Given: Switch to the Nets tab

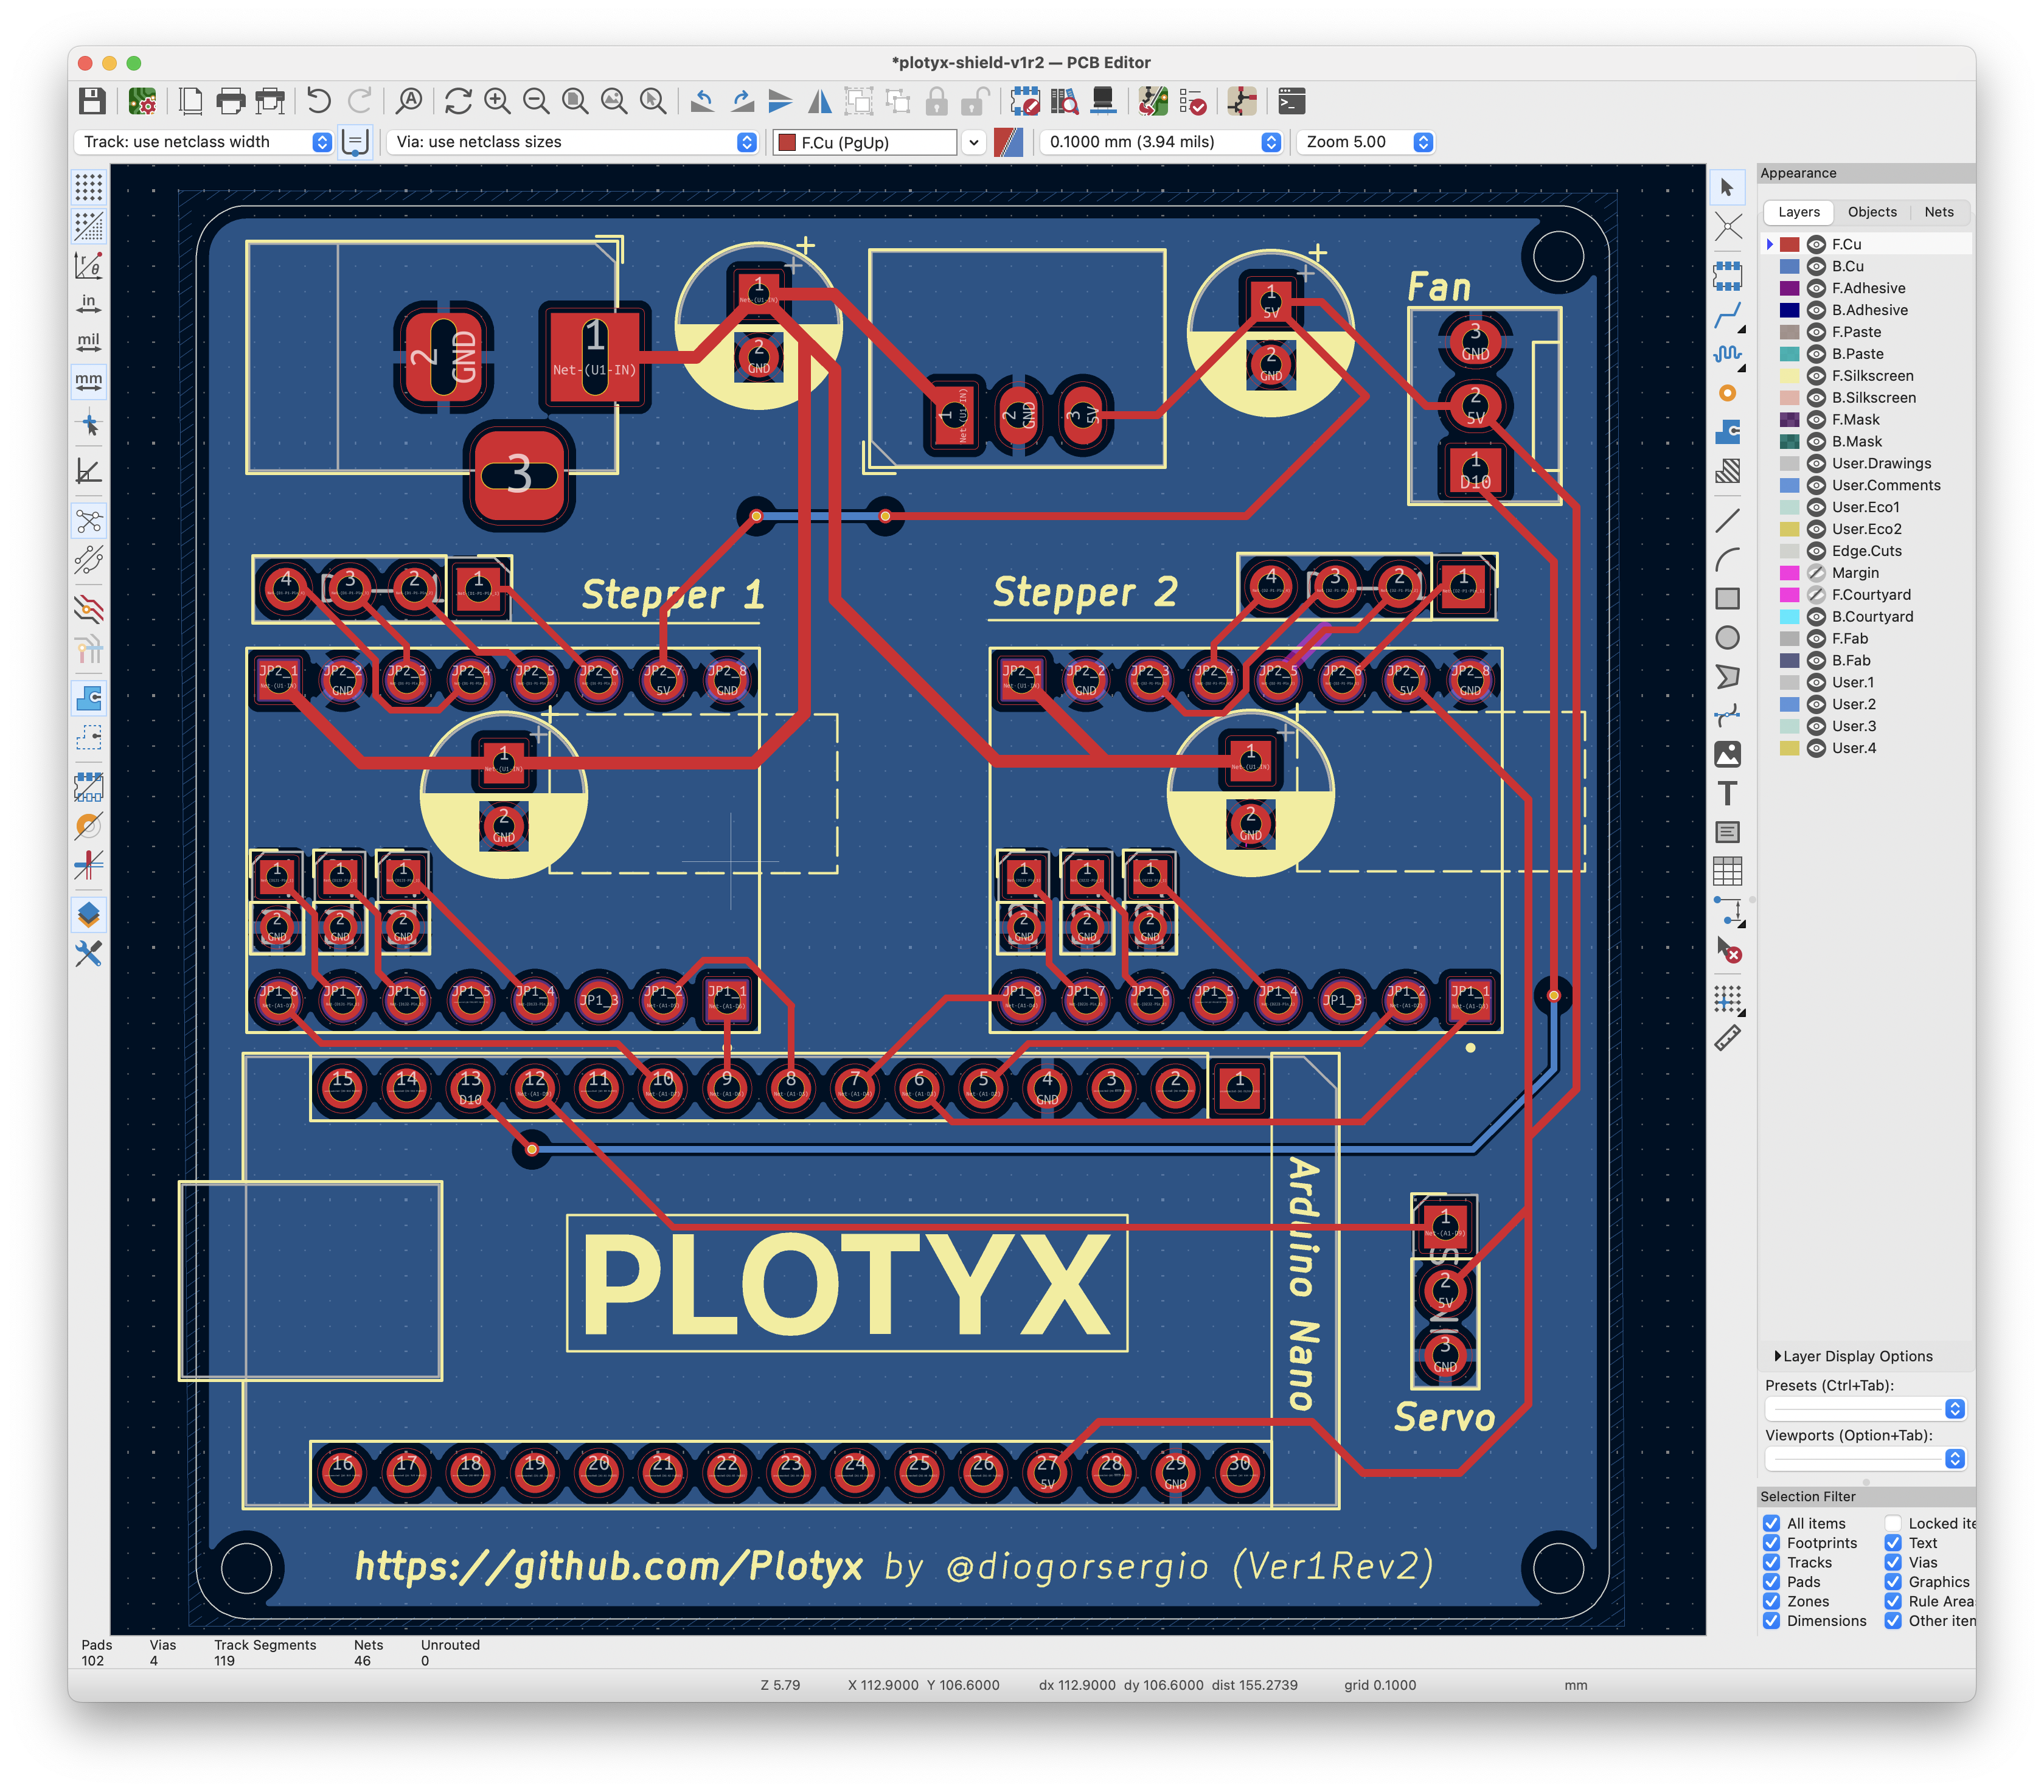Looking at the screenshot, I should 1939,212.
